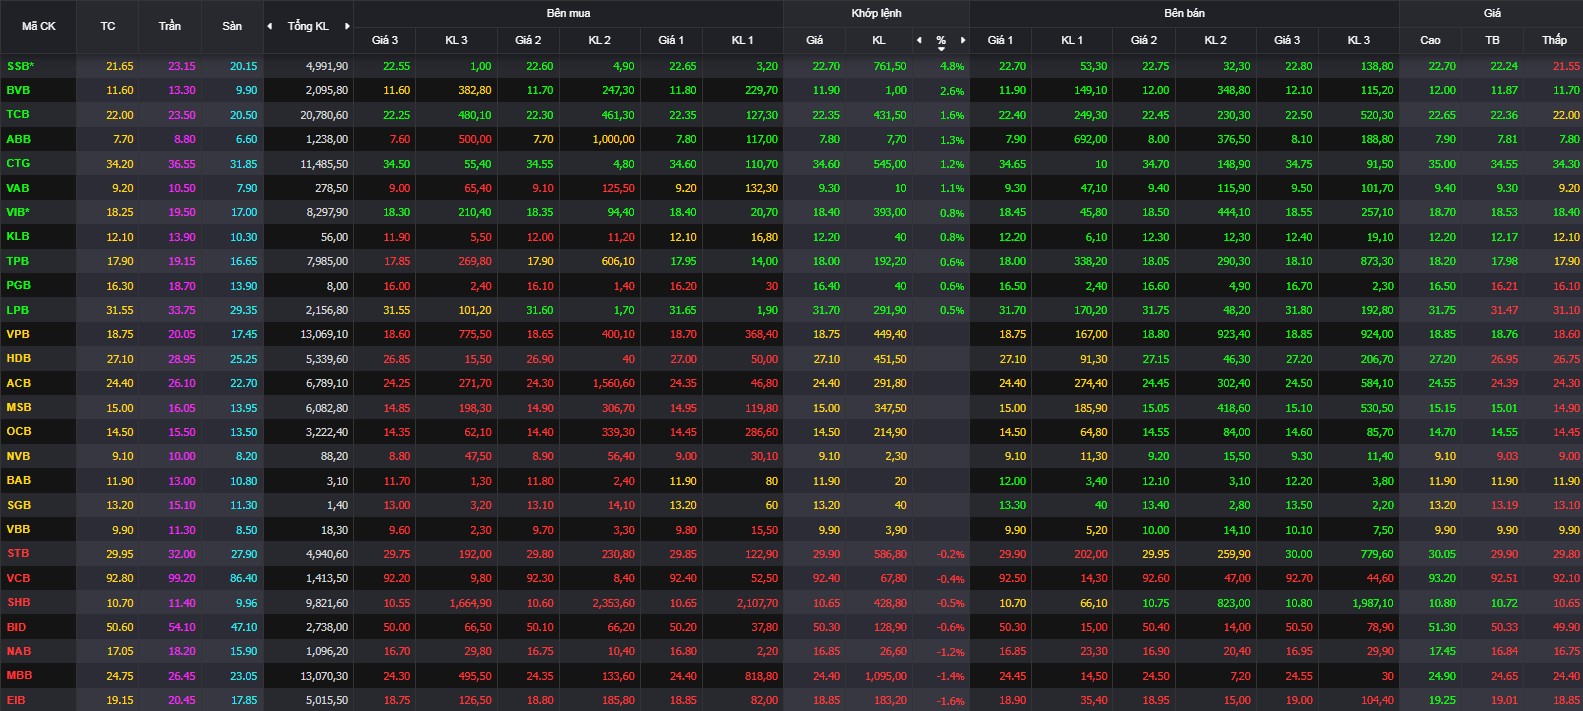The height and width of the screenshot is (711, 1583).
Task: Open the TCB stock symbol
Action: point(18,114)
